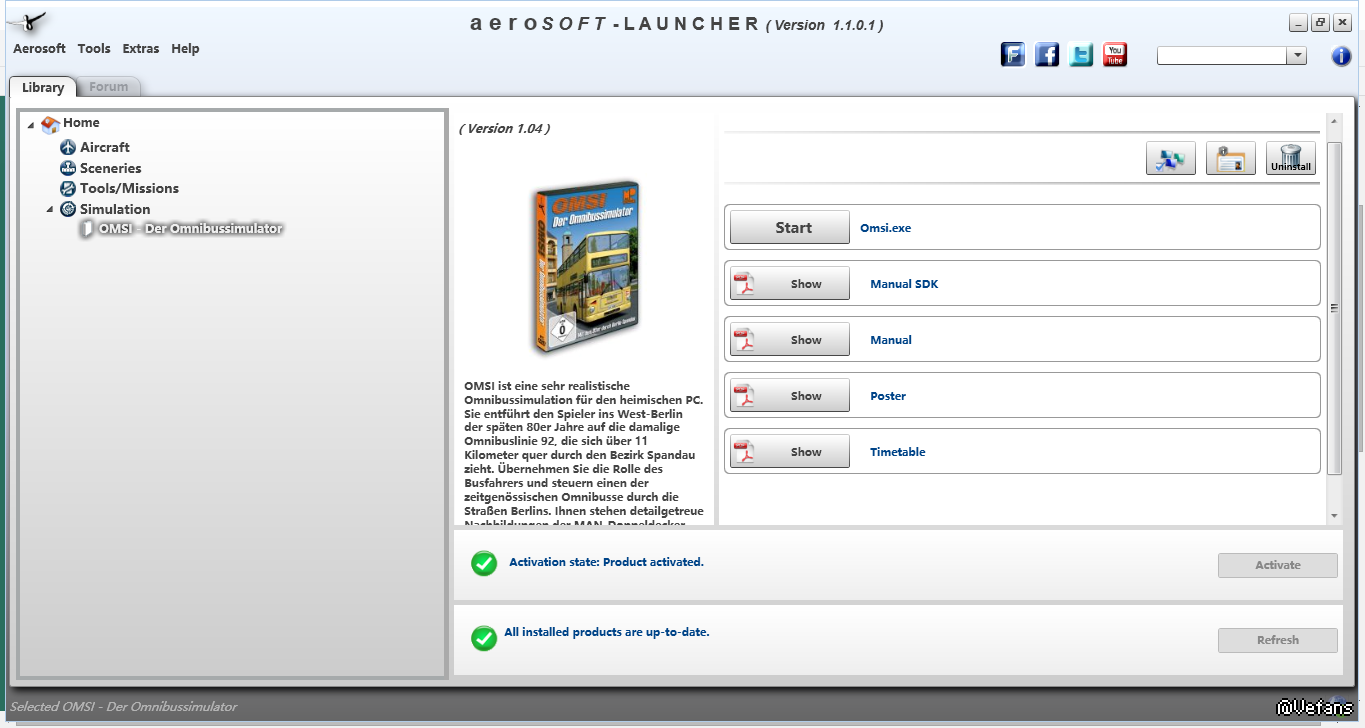Screen dimensions: 1365x728
Task: Click Show for Poster
Action: coord(790,396)
